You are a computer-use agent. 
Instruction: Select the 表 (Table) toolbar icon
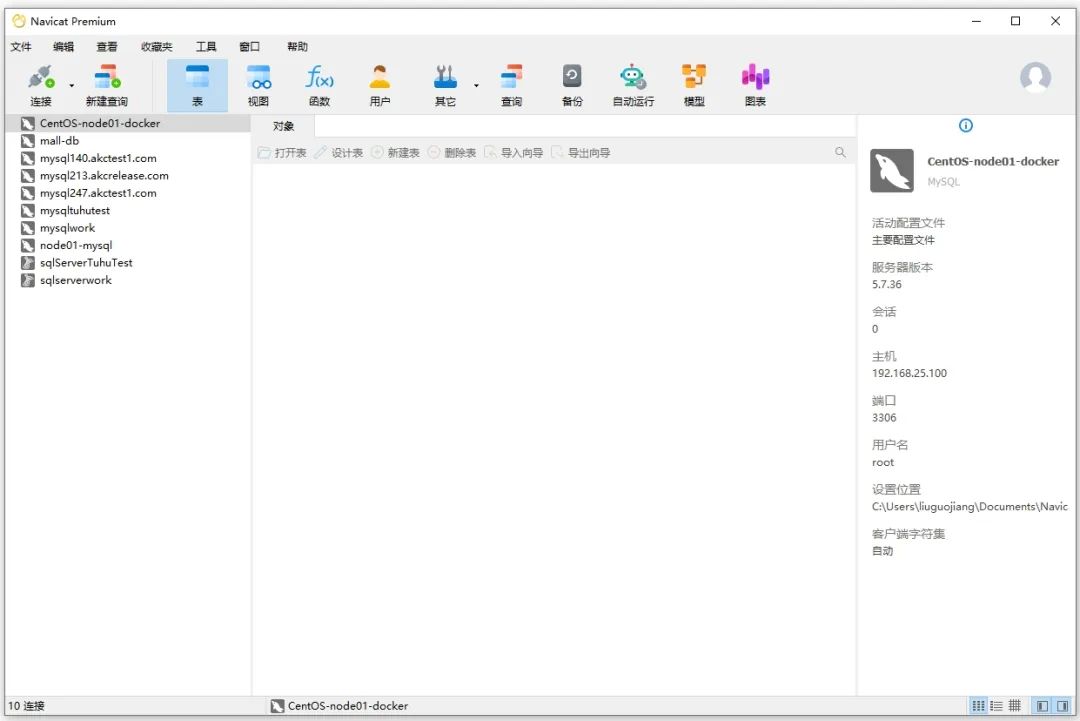click(x=197, y=85)
